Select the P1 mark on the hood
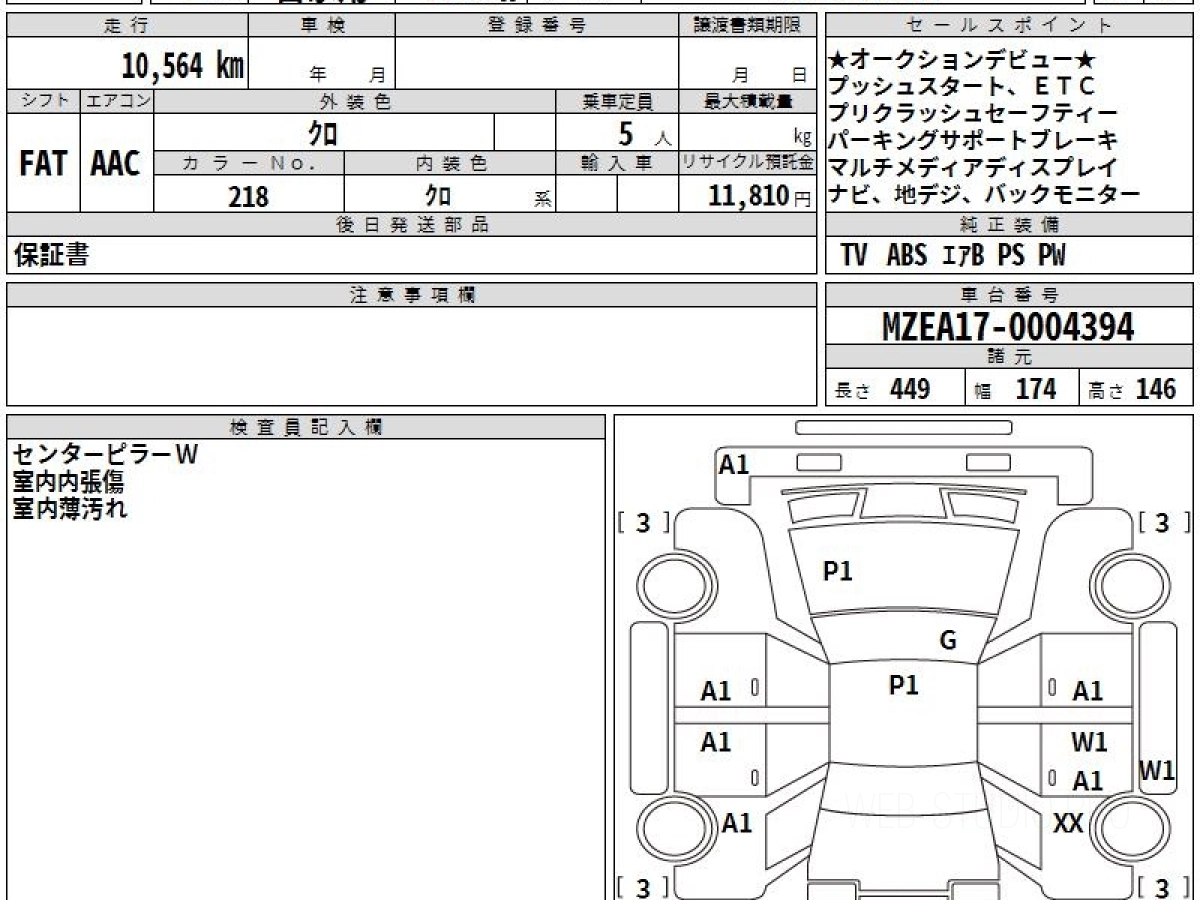Viewport: 1200px width, 900px height. tap(837, 571)
